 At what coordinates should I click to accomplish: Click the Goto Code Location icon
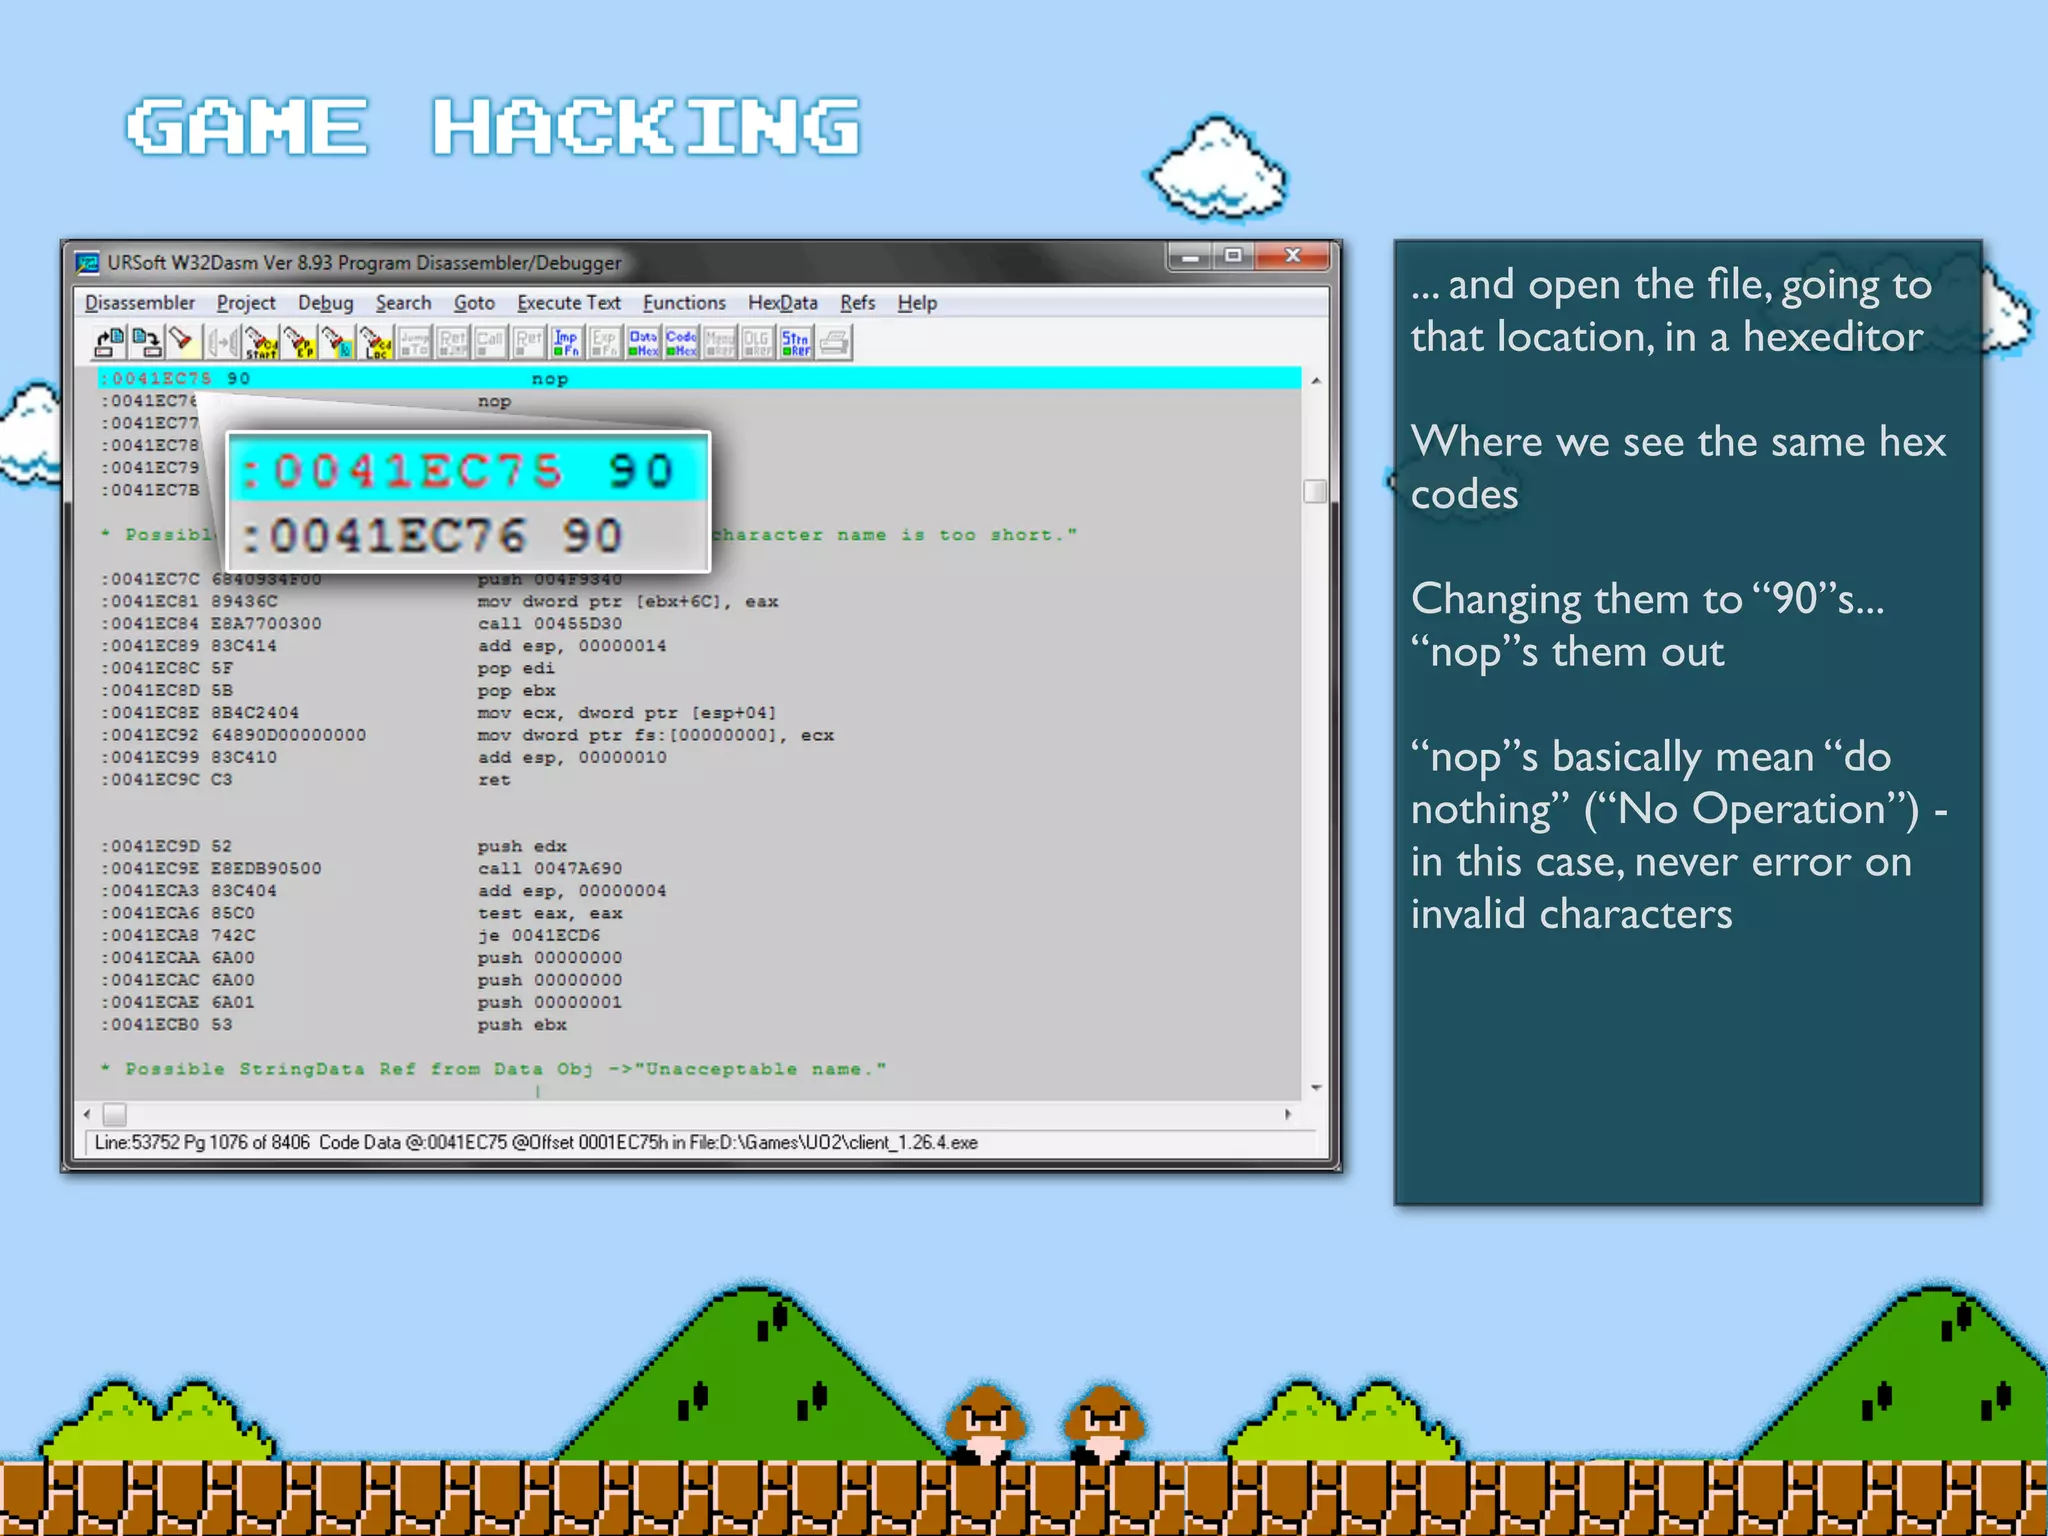376,343
